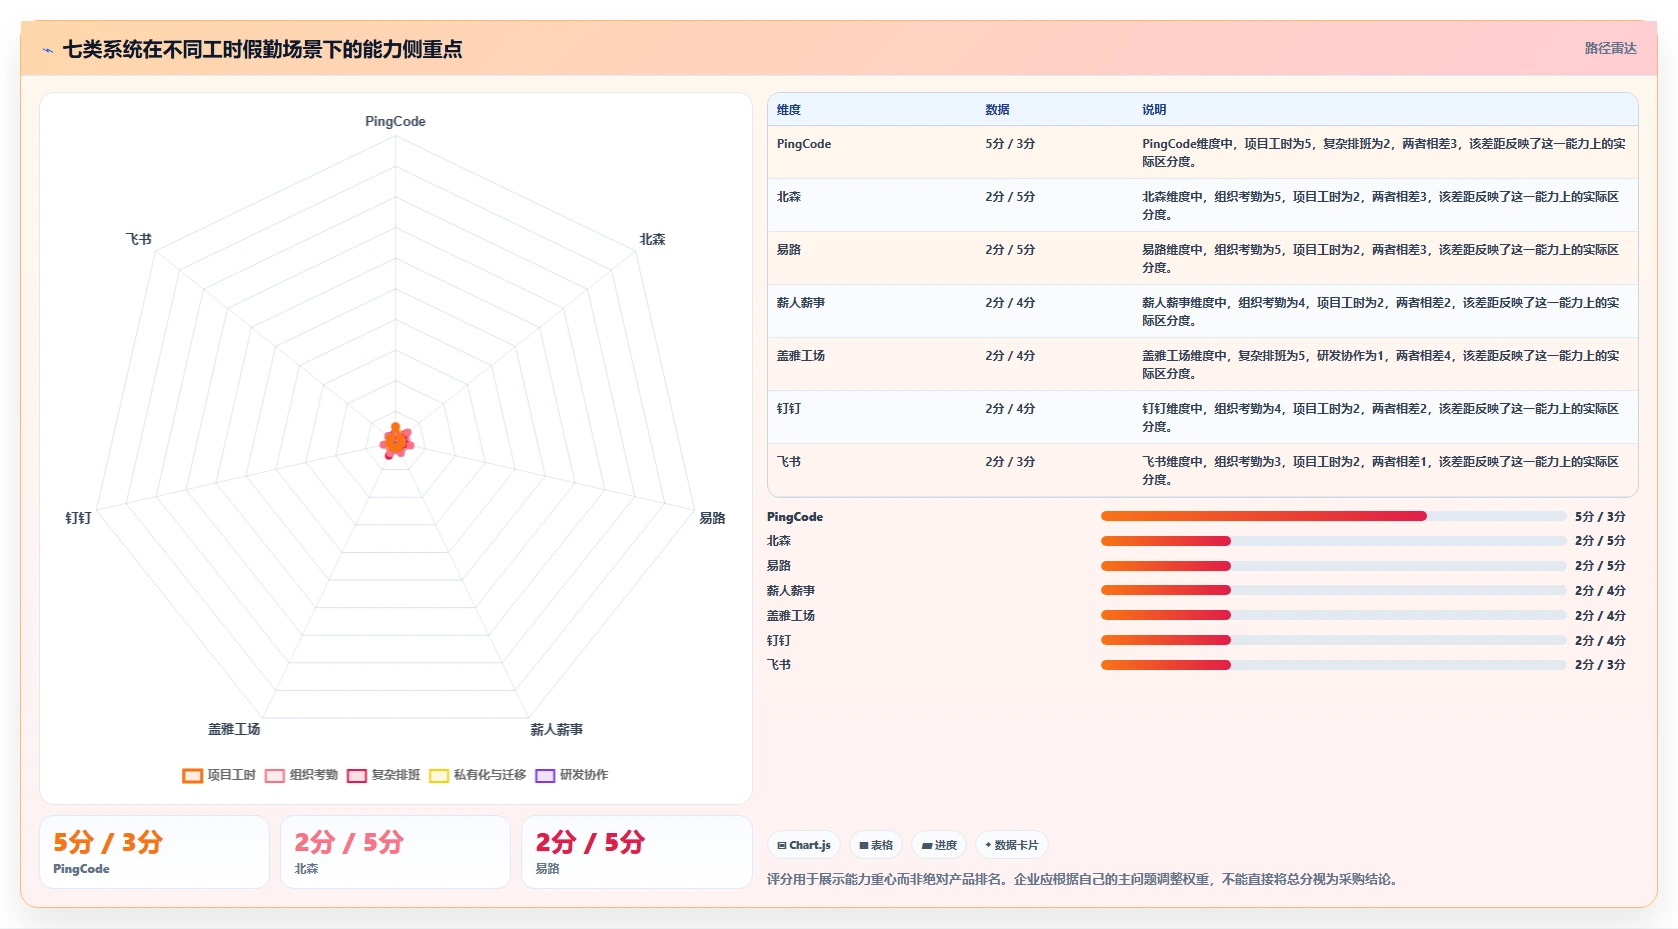Click the dashboard title 七类系统在不同工时假勤场景下的能力侧重点
The image size is (1678, 929).
point(262,50)
